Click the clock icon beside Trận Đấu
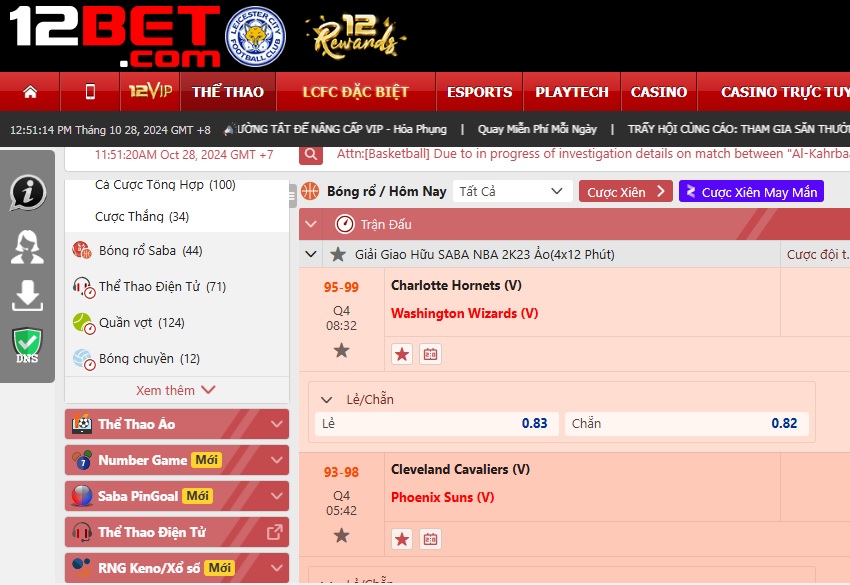The width and height of the screenshot is (850, 585). pyautogui.click(x=345, y=224)
